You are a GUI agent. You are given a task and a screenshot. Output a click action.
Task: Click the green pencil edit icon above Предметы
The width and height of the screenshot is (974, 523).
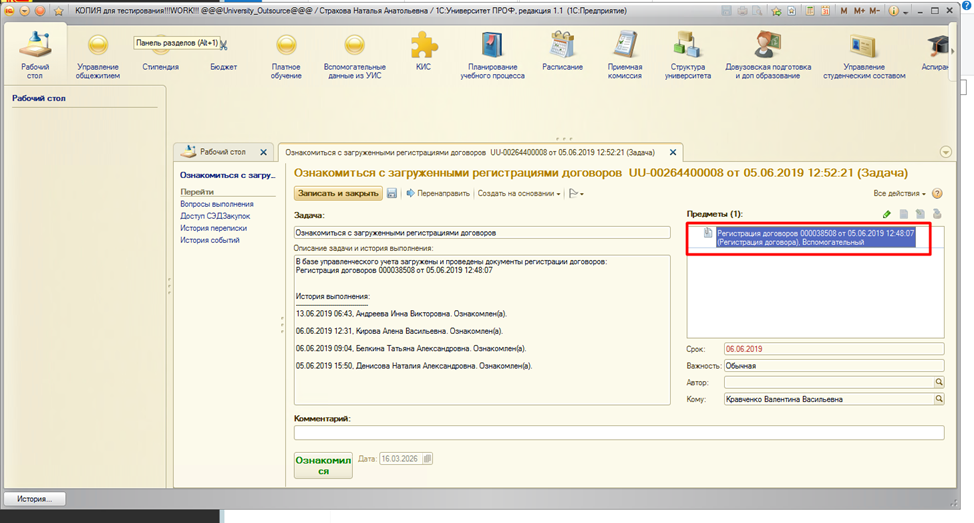point(887,214)
